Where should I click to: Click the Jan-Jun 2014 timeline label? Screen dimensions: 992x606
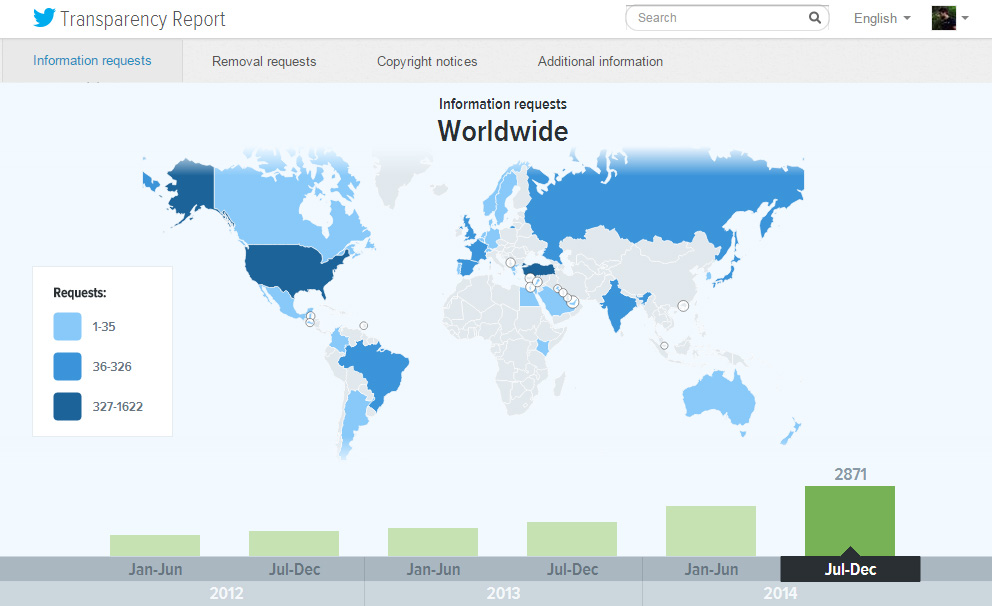711,569
